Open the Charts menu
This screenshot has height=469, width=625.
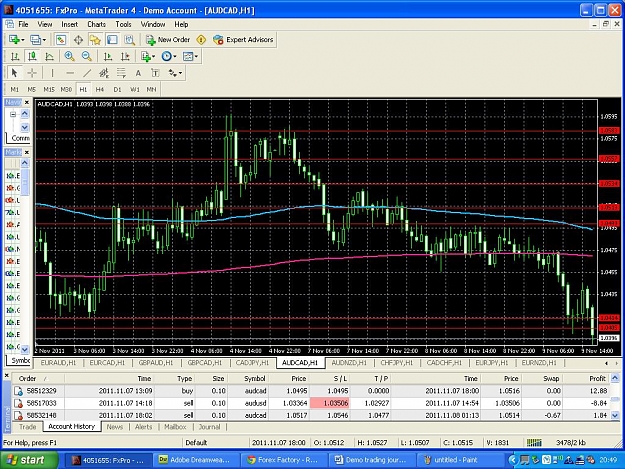96,24
